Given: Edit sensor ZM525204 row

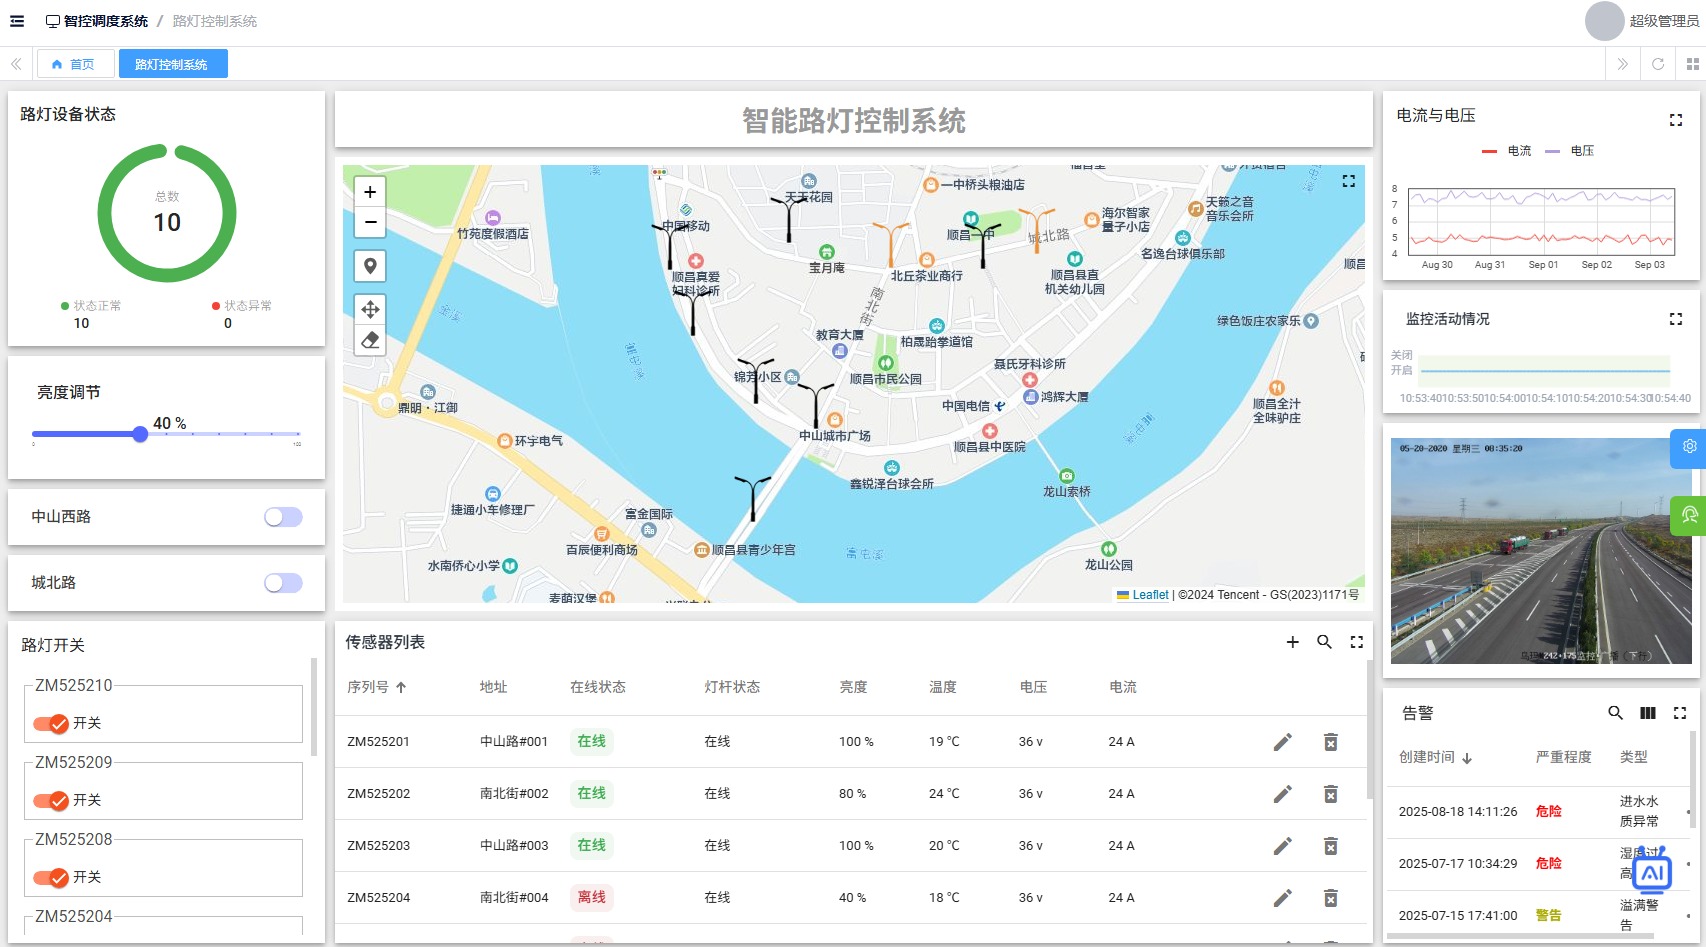Looking at the screenshot, I should (x=1283, y=898).
